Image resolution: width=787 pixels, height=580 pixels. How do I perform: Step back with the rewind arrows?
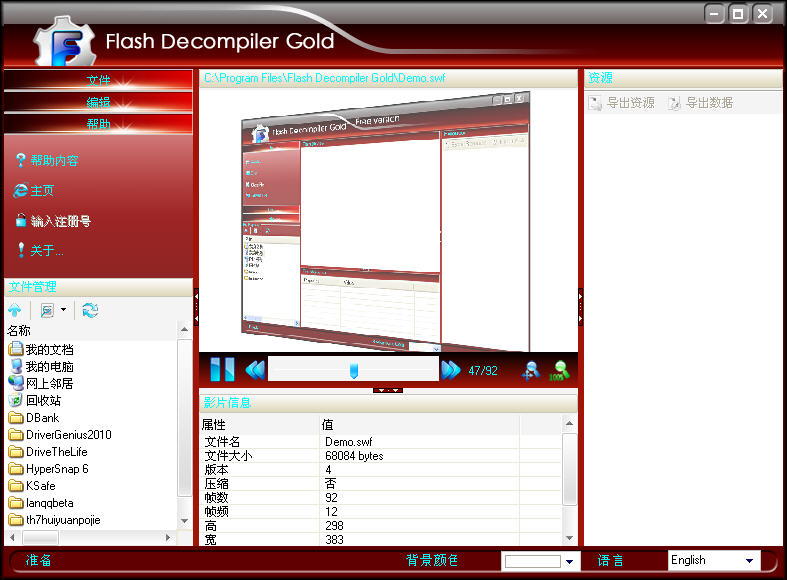tap(255, 370)
